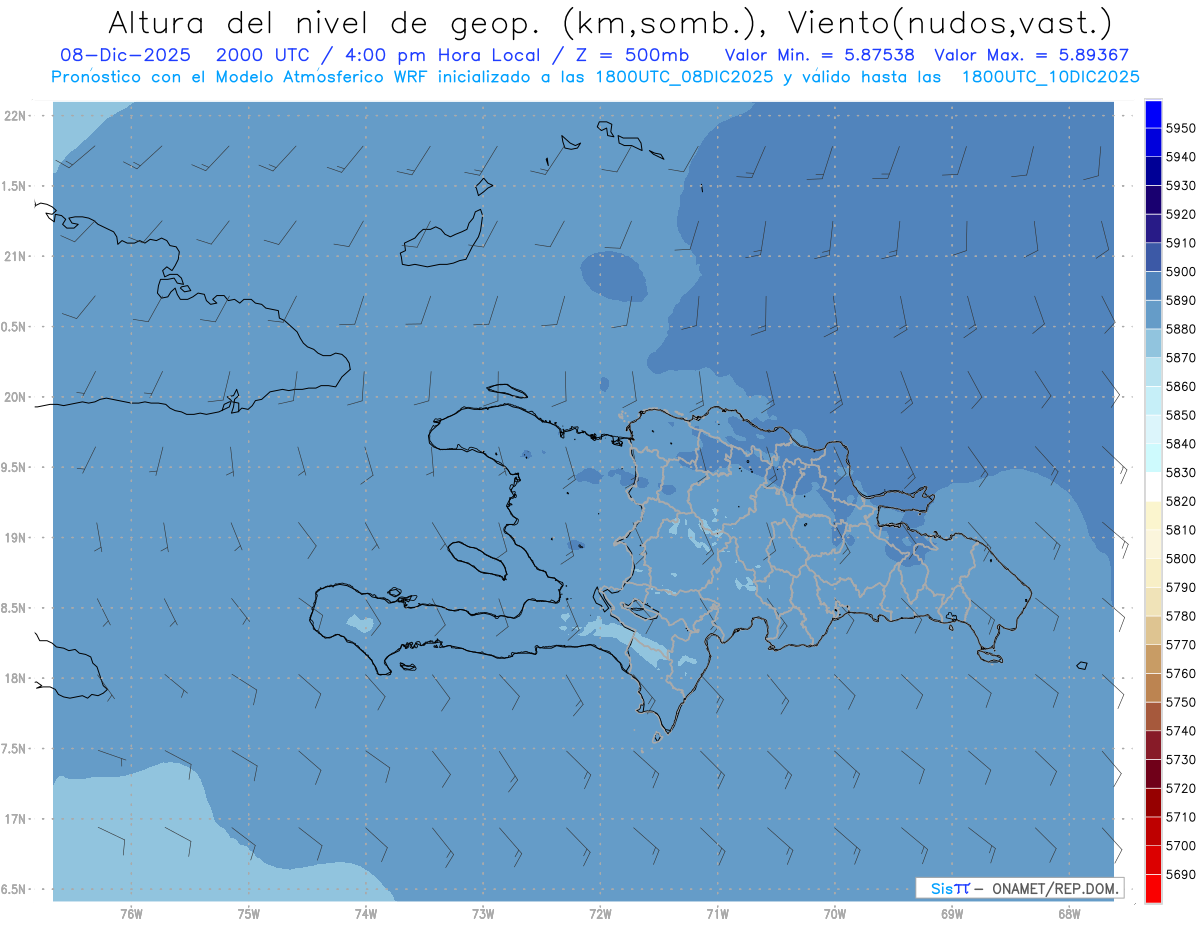Click the '5760' color bar value
This screenshot has width=1200, height=927.
1180,673
